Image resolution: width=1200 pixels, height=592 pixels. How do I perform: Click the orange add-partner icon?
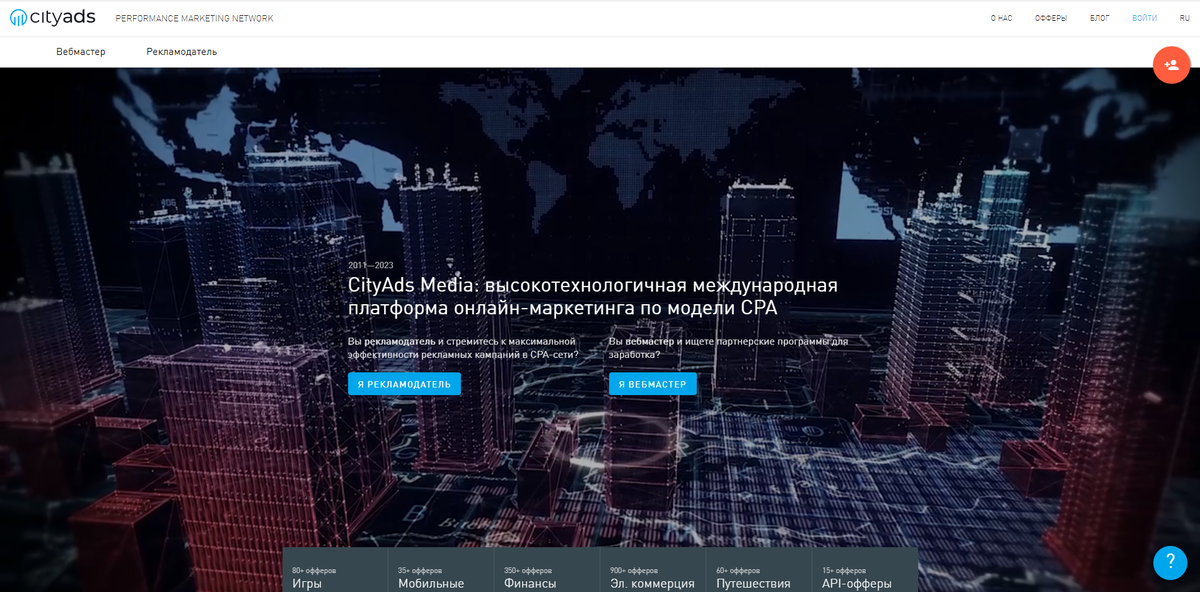pos(1171,64)
